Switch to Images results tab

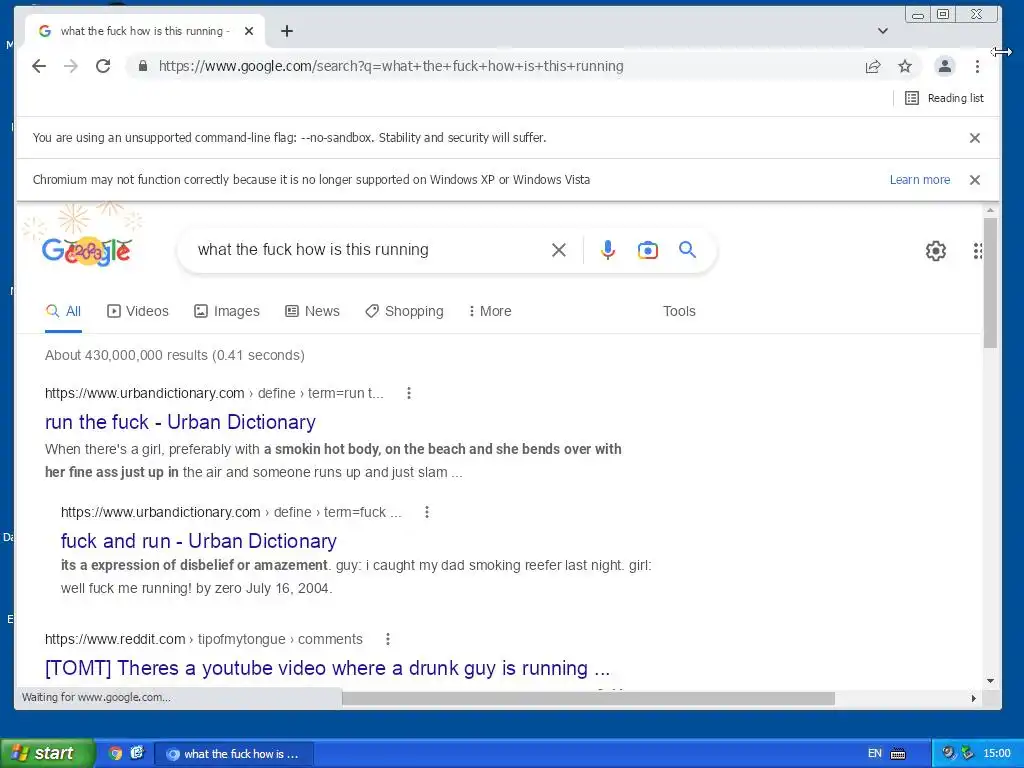pyautogui.click(x=227, y=312)
